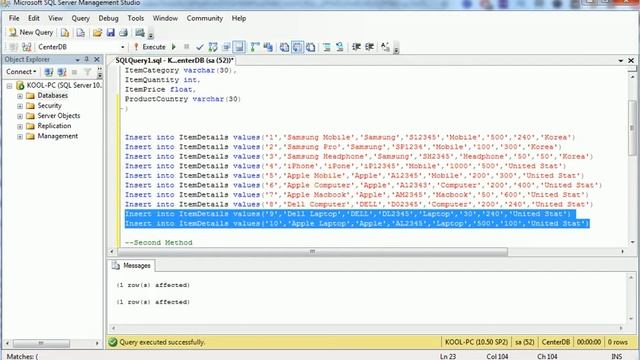Viewport: 640px width, 360px height.
Task: Open the CenterDB available databases dropdown
Action: (x=122, y=47)
